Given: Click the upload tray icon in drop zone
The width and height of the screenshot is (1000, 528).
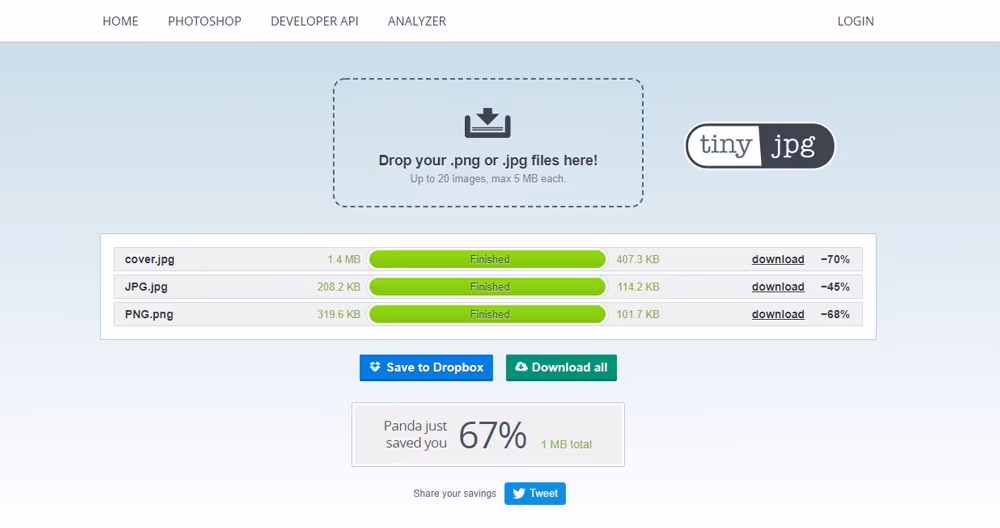Looking at the screenshot, I should [x=488, y=123].
